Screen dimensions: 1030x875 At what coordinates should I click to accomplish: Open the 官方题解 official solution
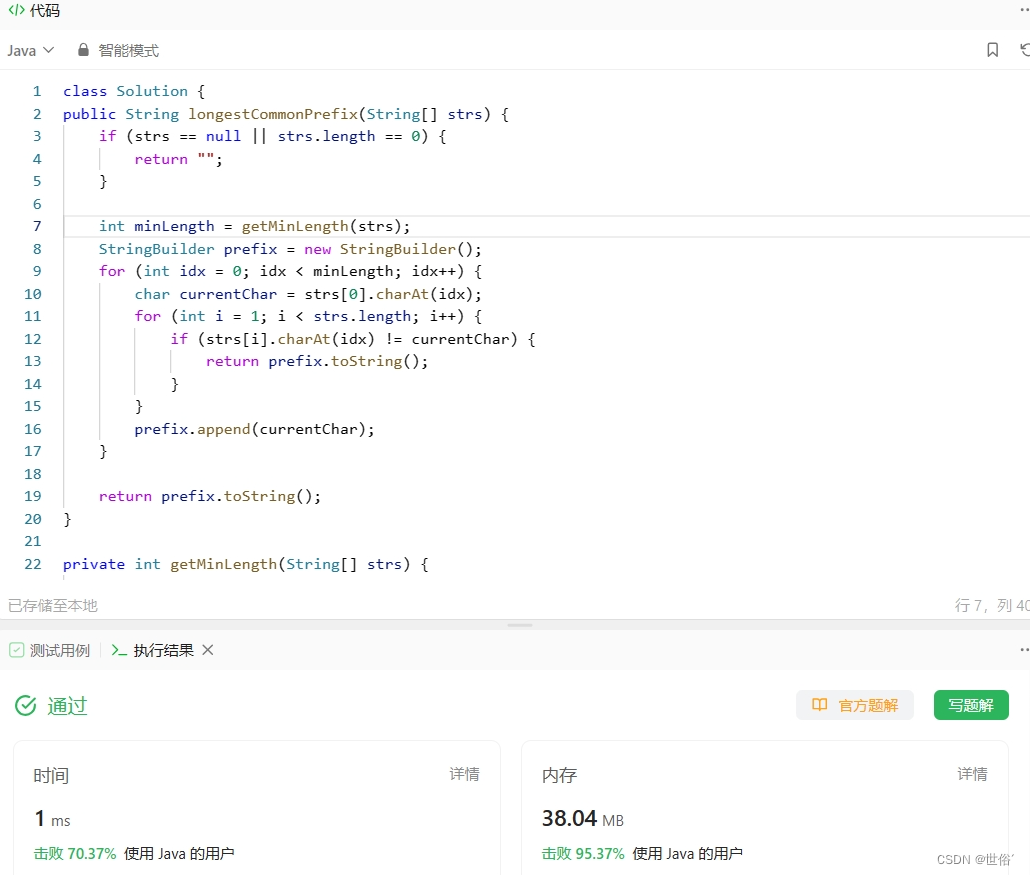coord(855,705)
